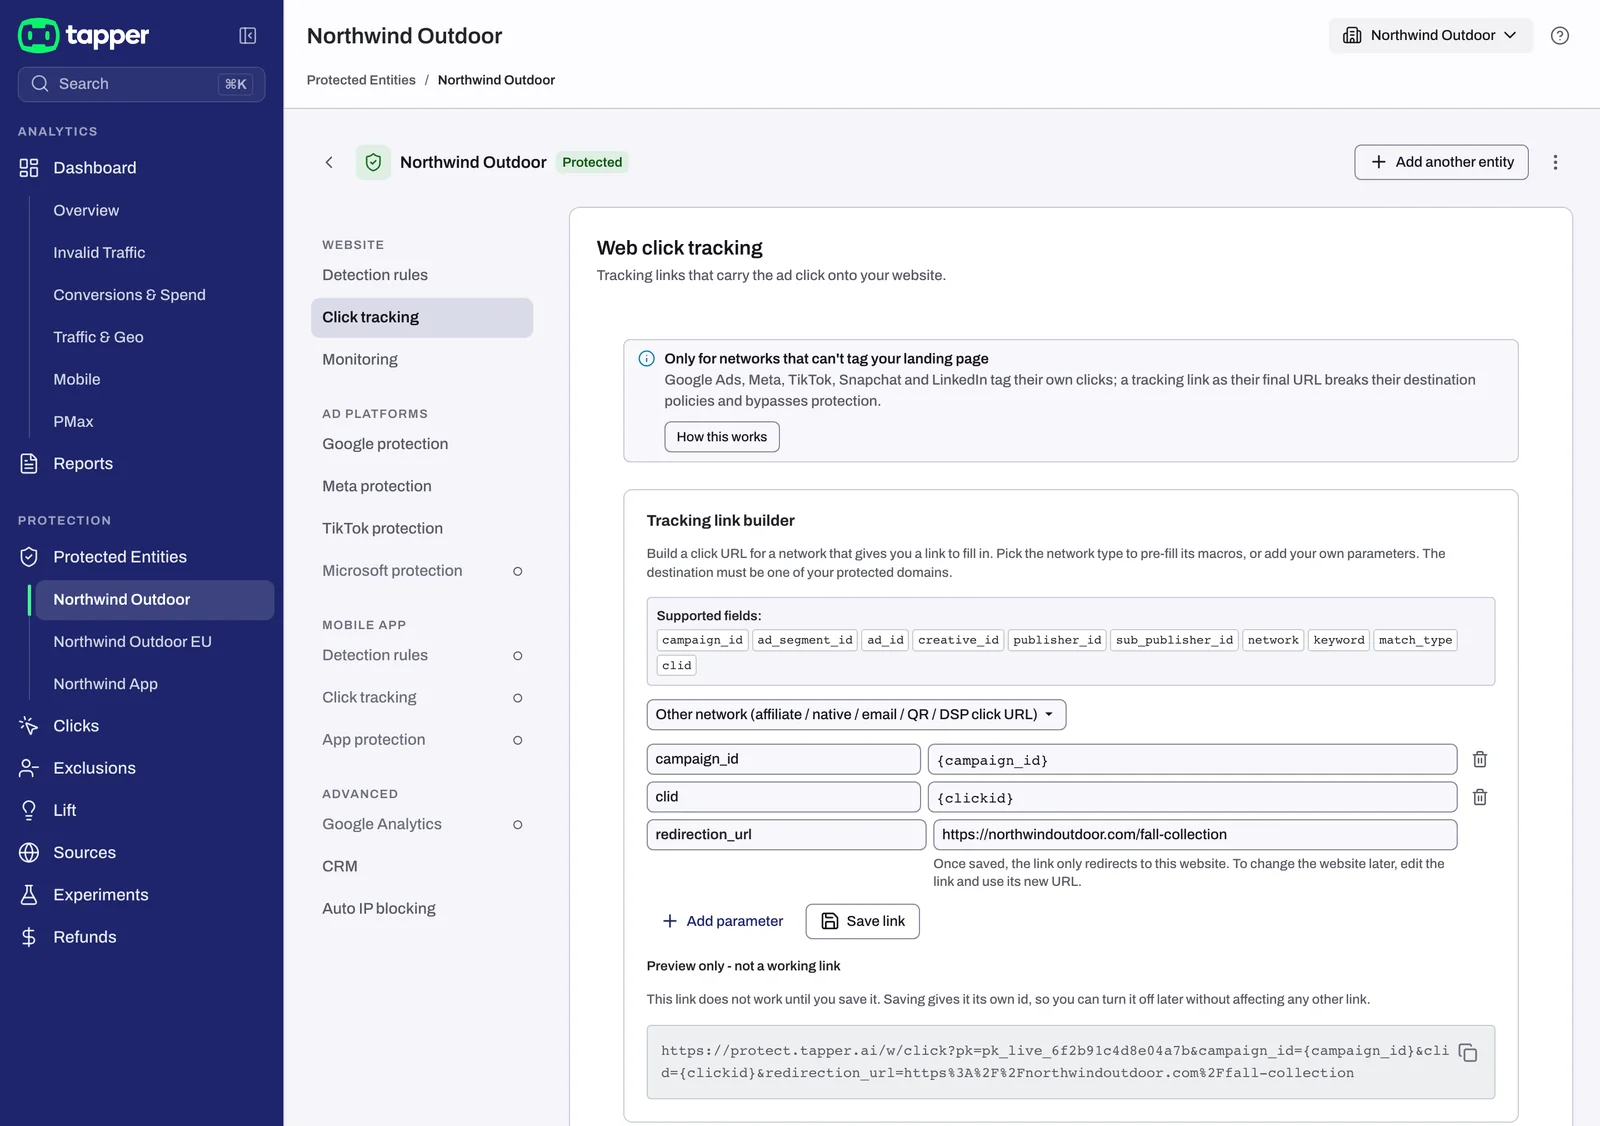Delete the campaign_id parameter row

tap(1480, 759)
